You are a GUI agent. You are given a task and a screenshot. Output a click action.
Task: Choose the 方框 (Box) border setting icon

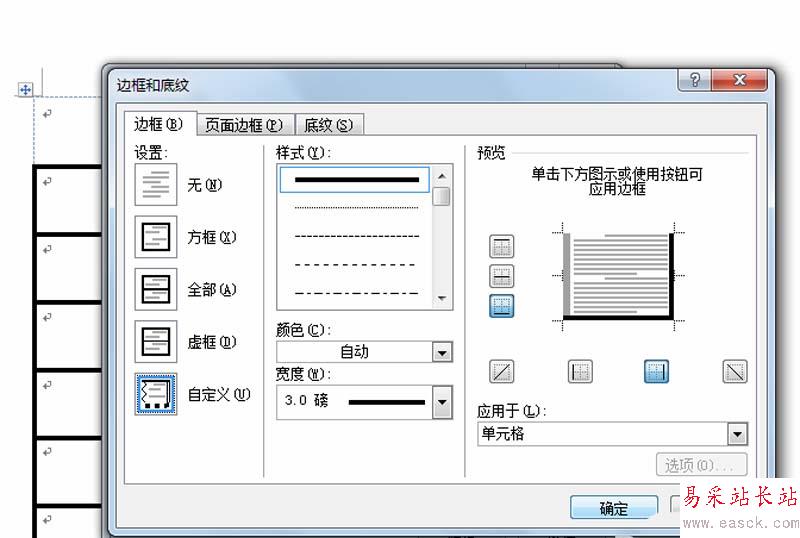tap(156, 237)
